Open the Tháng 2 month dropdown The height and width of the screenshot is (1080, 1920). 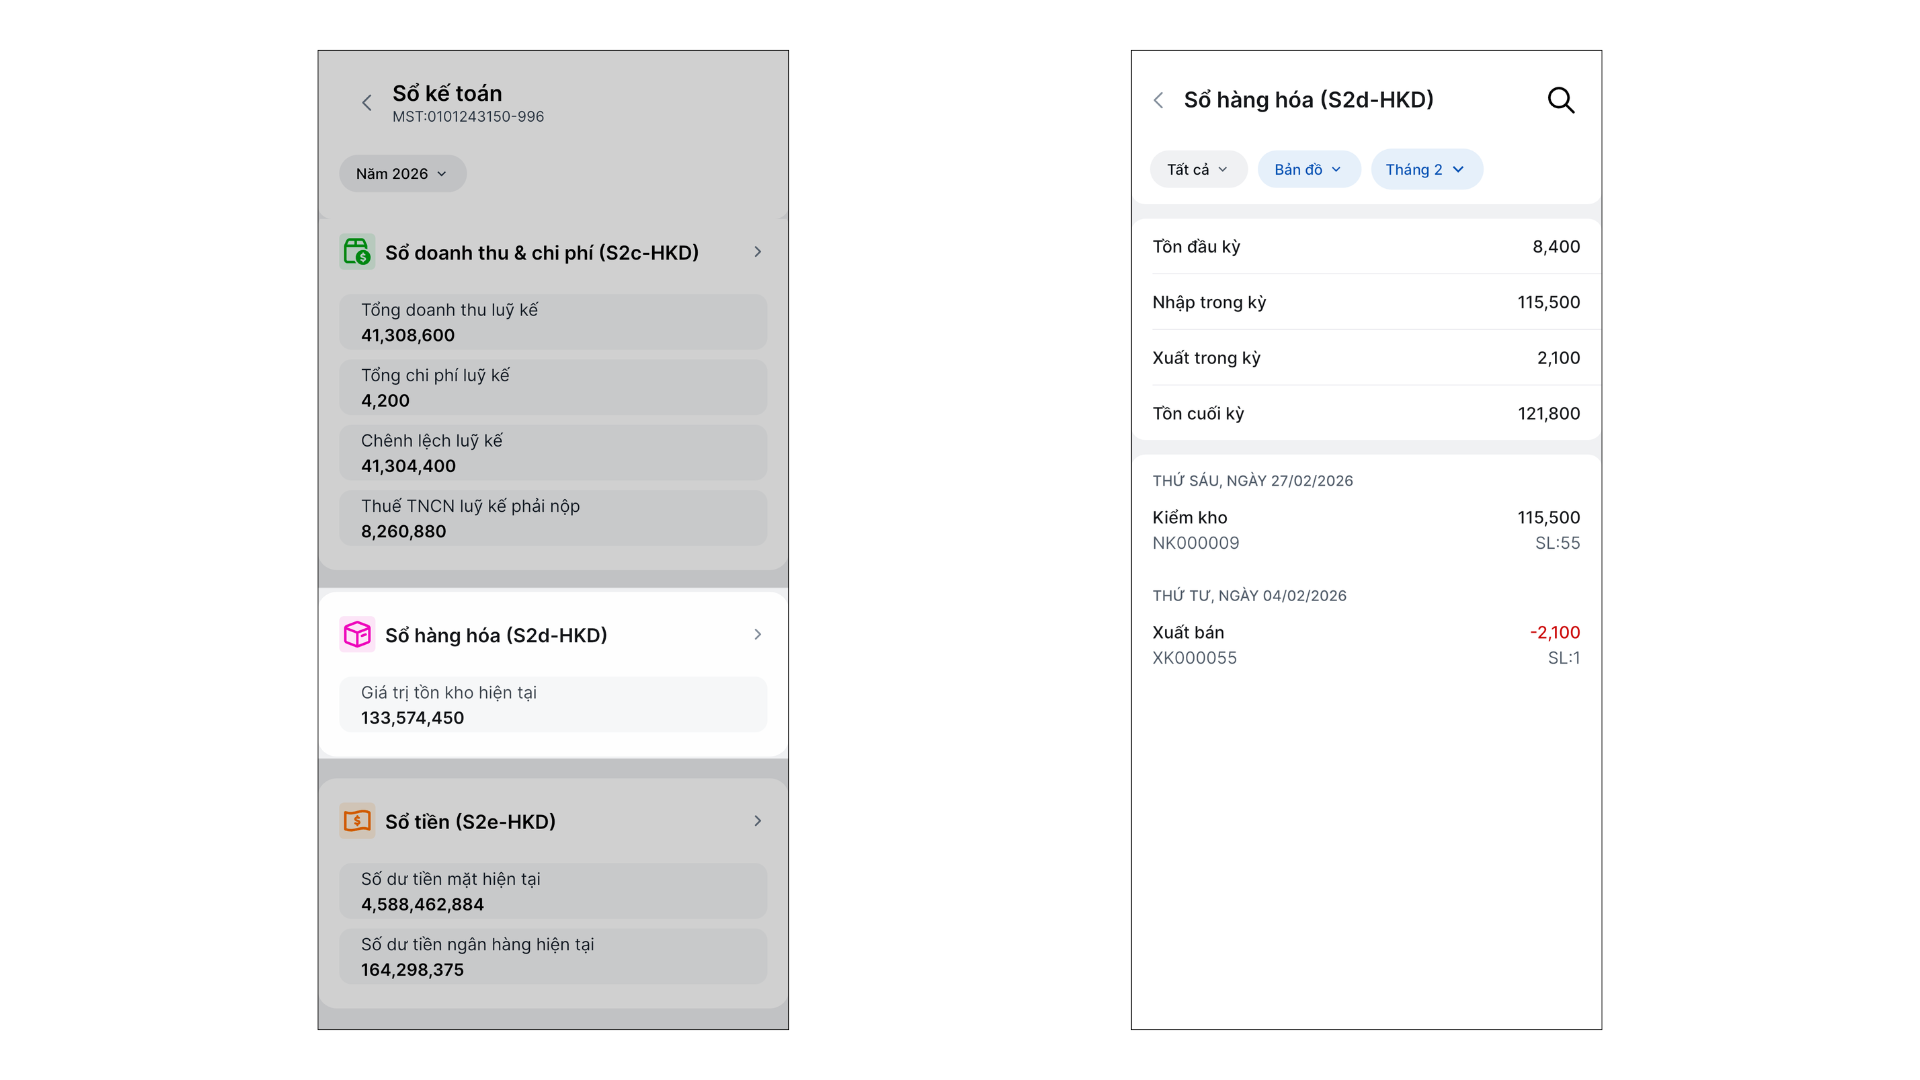1426,170
